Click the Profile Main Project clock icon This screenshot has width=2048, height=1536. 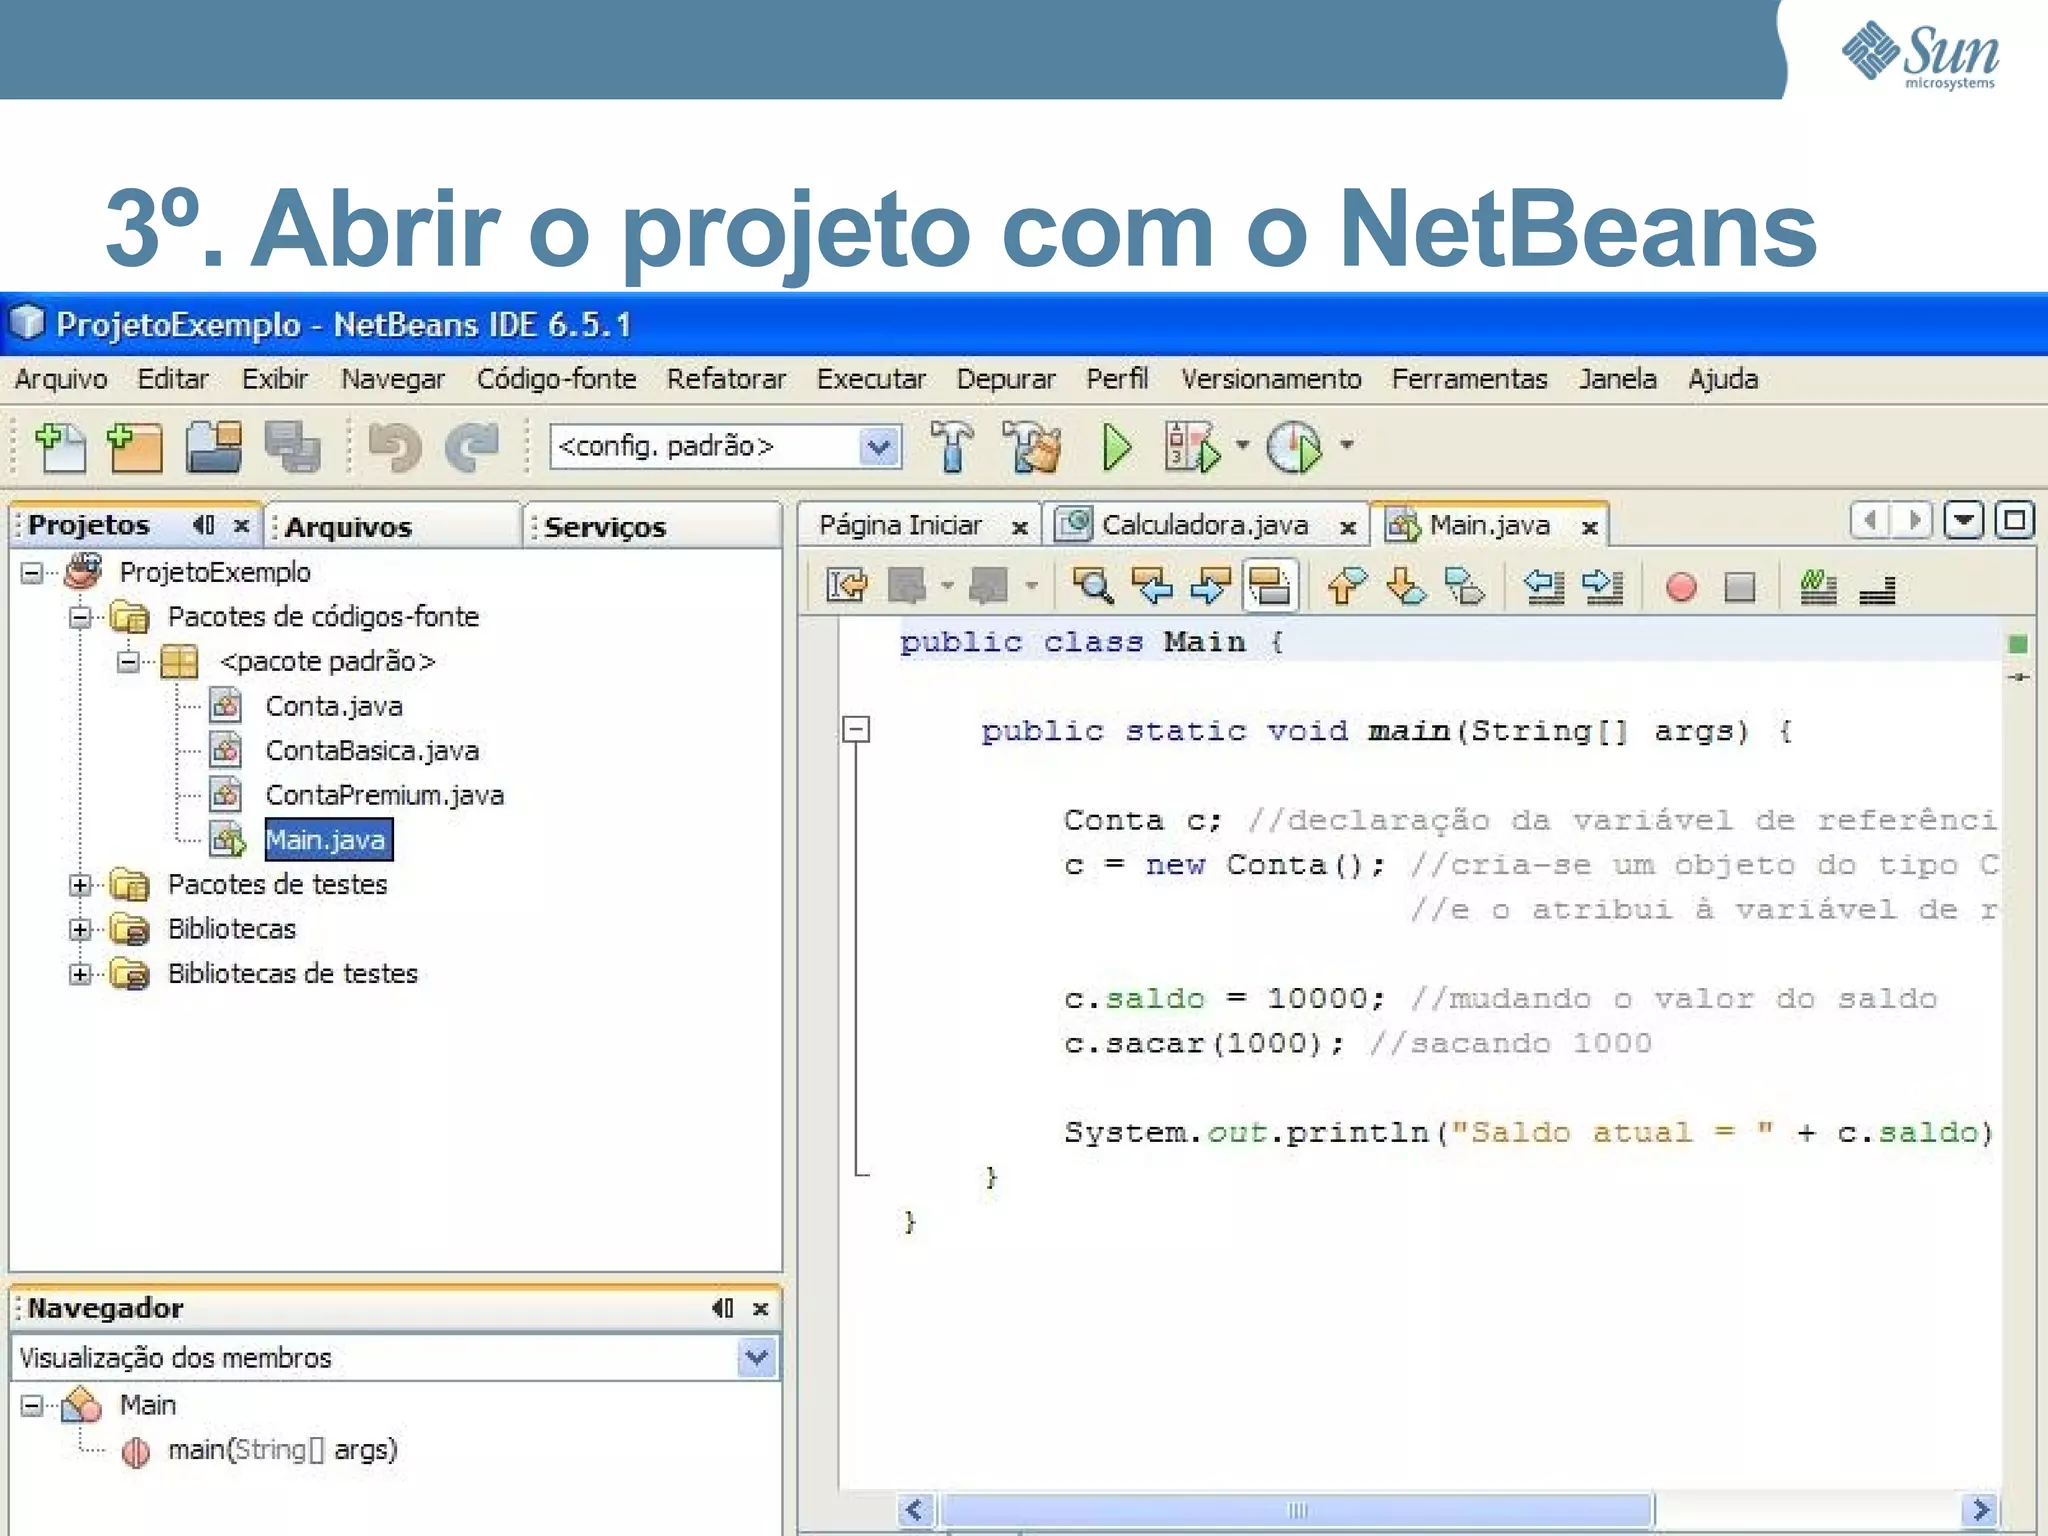(1294, 446)
